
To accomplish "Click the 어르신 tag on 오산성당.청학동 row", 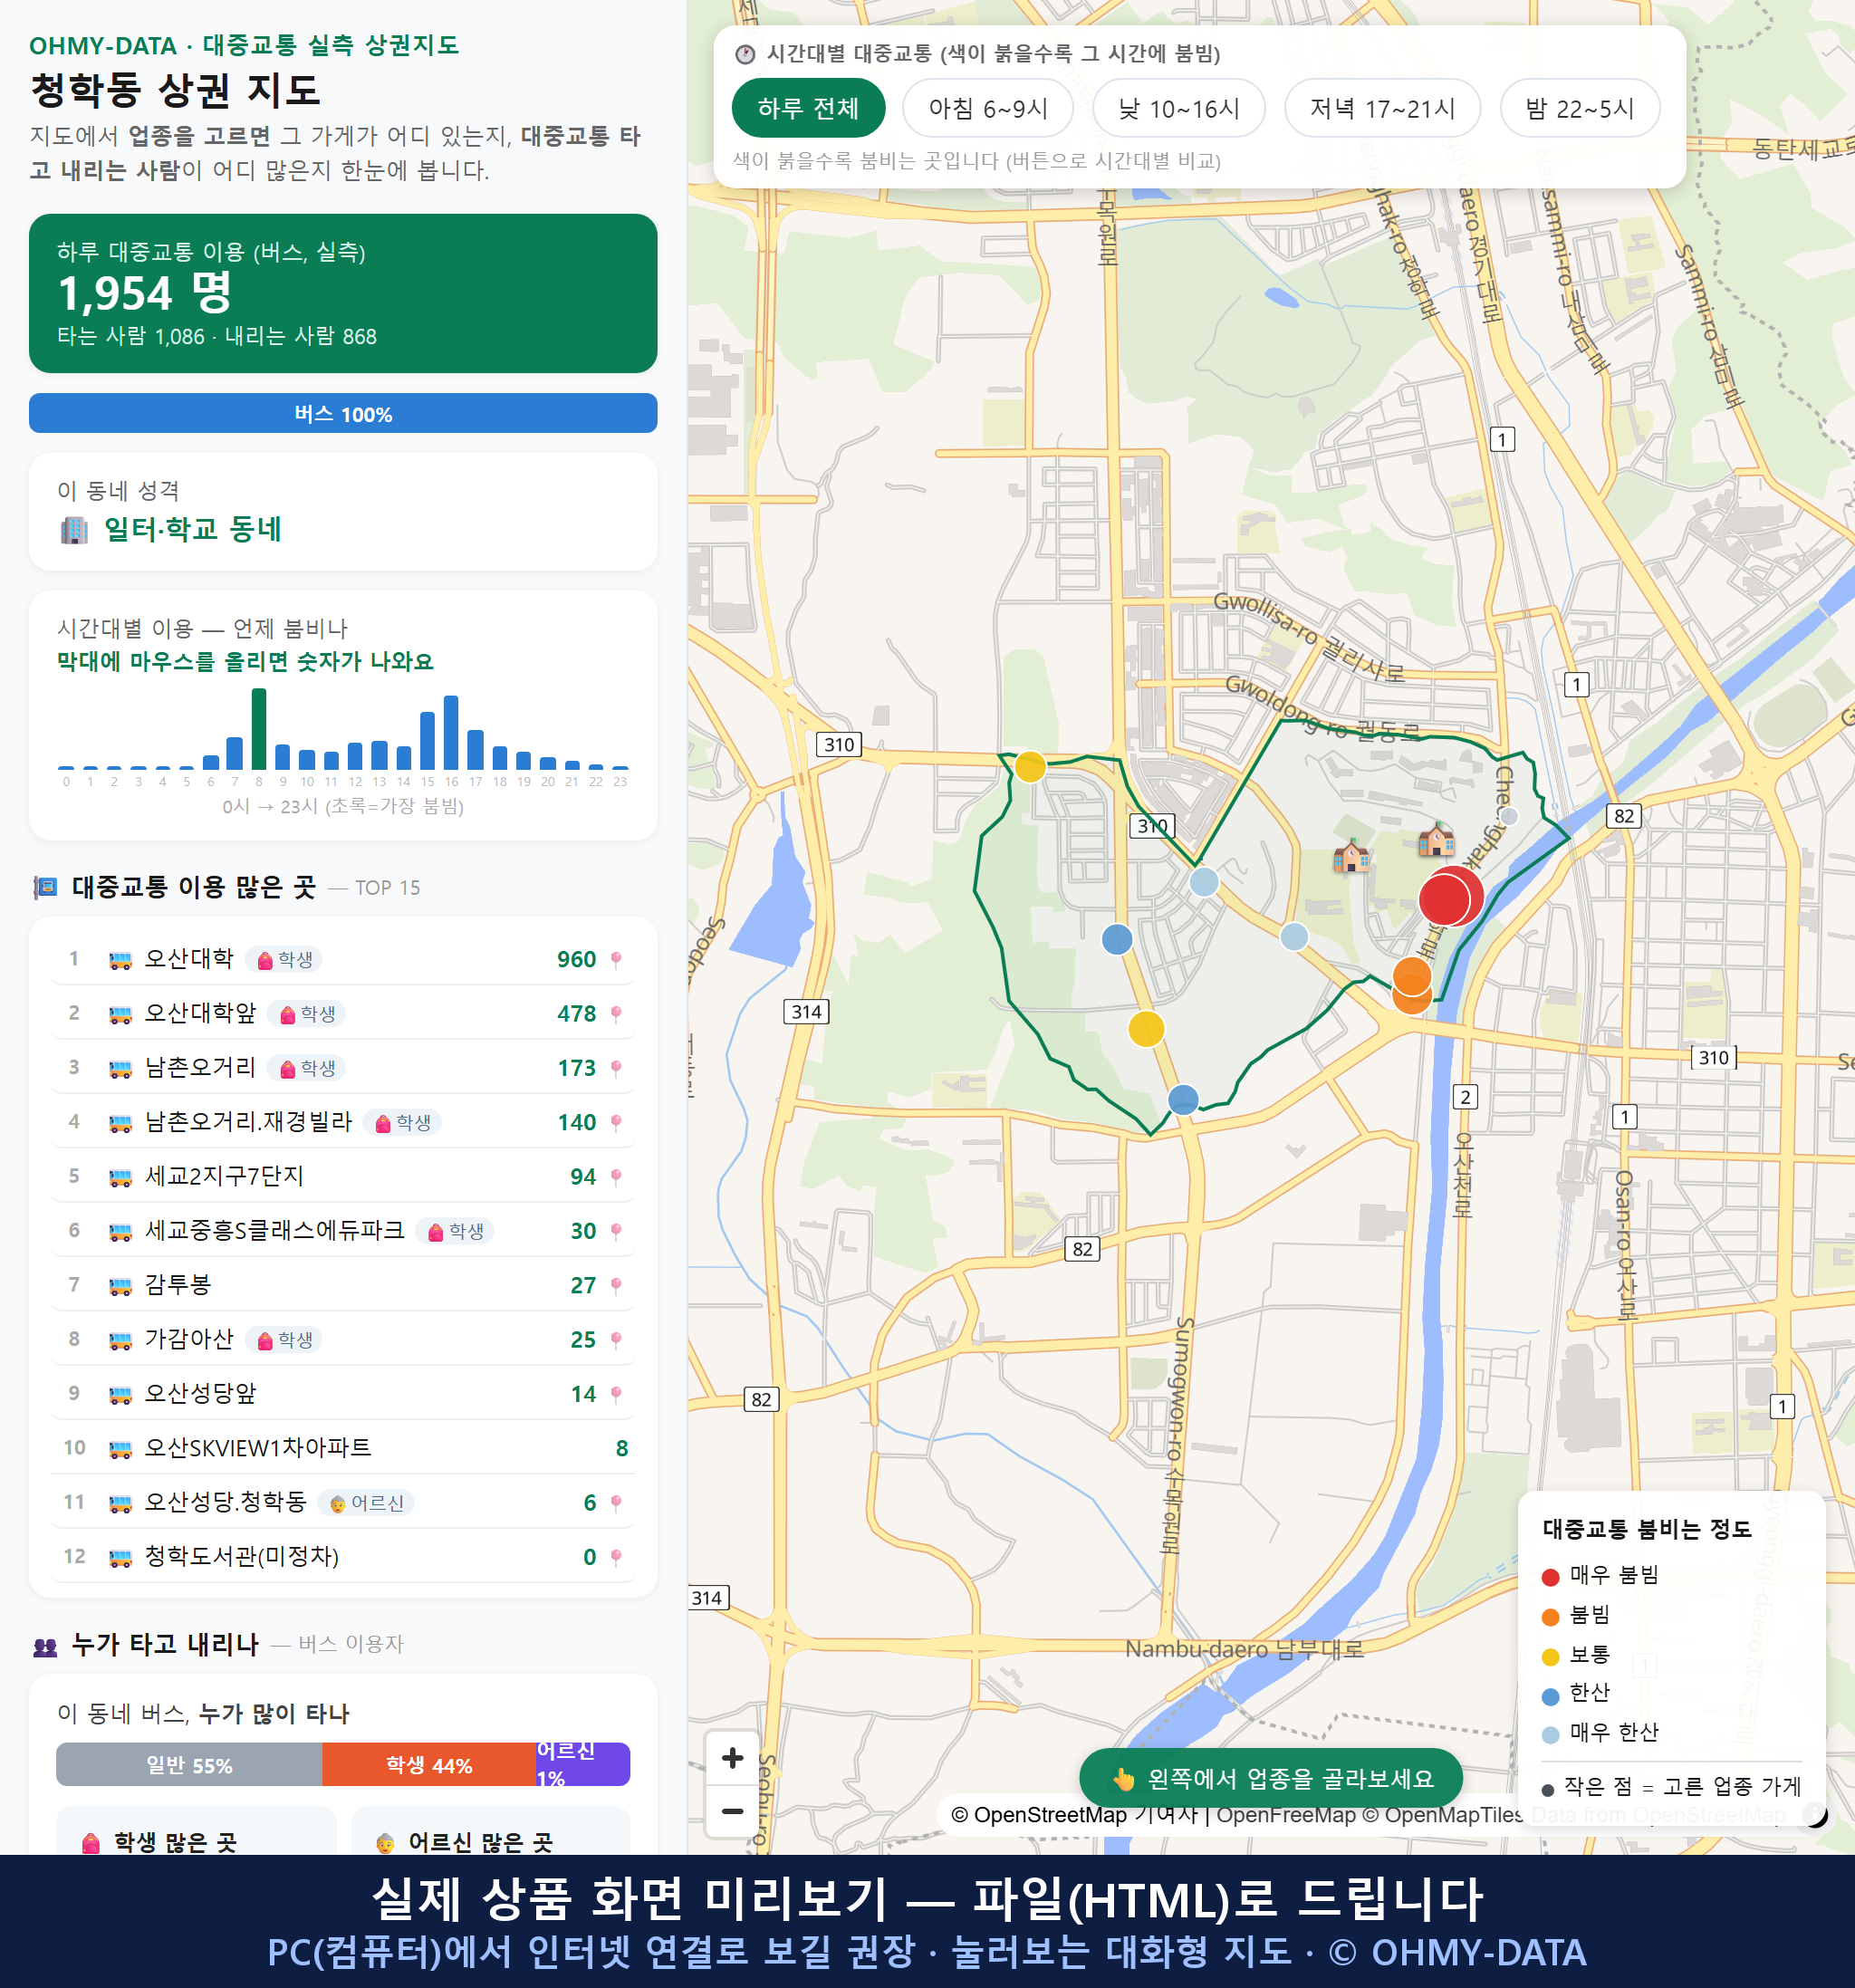I will (x=366, y=1502).
